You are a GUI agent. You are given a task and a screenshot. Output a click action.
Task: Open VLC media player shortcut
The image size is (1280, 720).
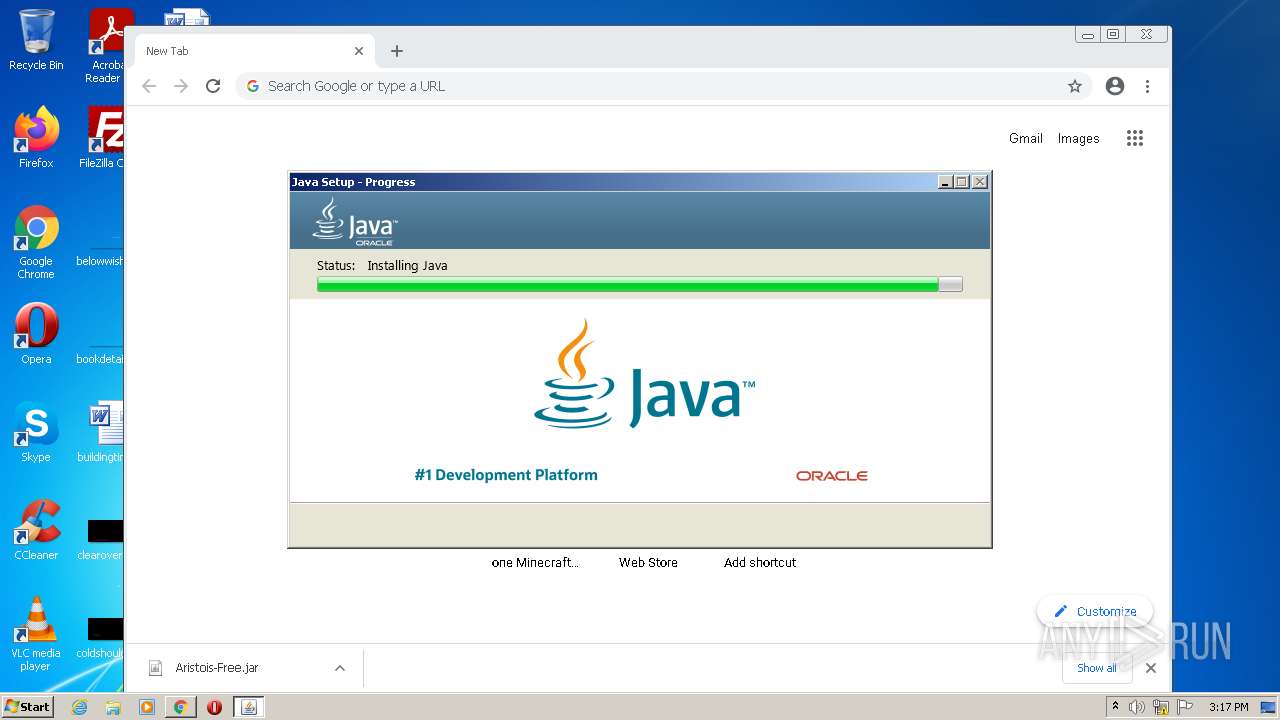[36, 634]
